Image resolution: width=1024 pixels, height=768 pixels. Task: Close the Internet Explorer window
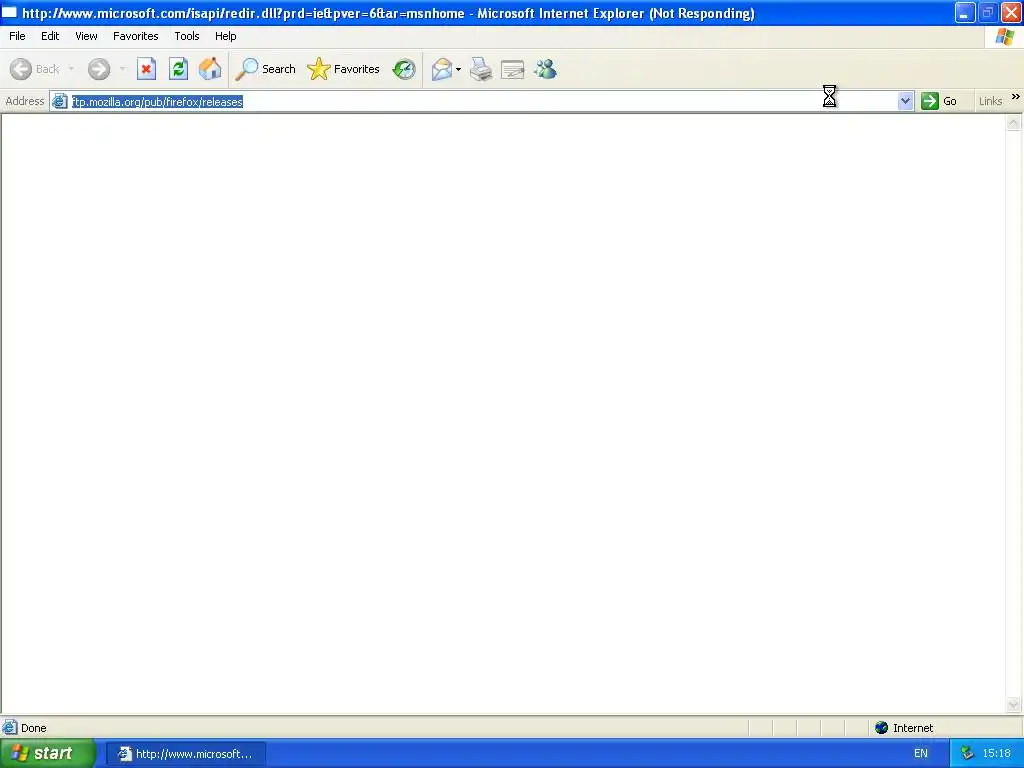click(1011, 12)
